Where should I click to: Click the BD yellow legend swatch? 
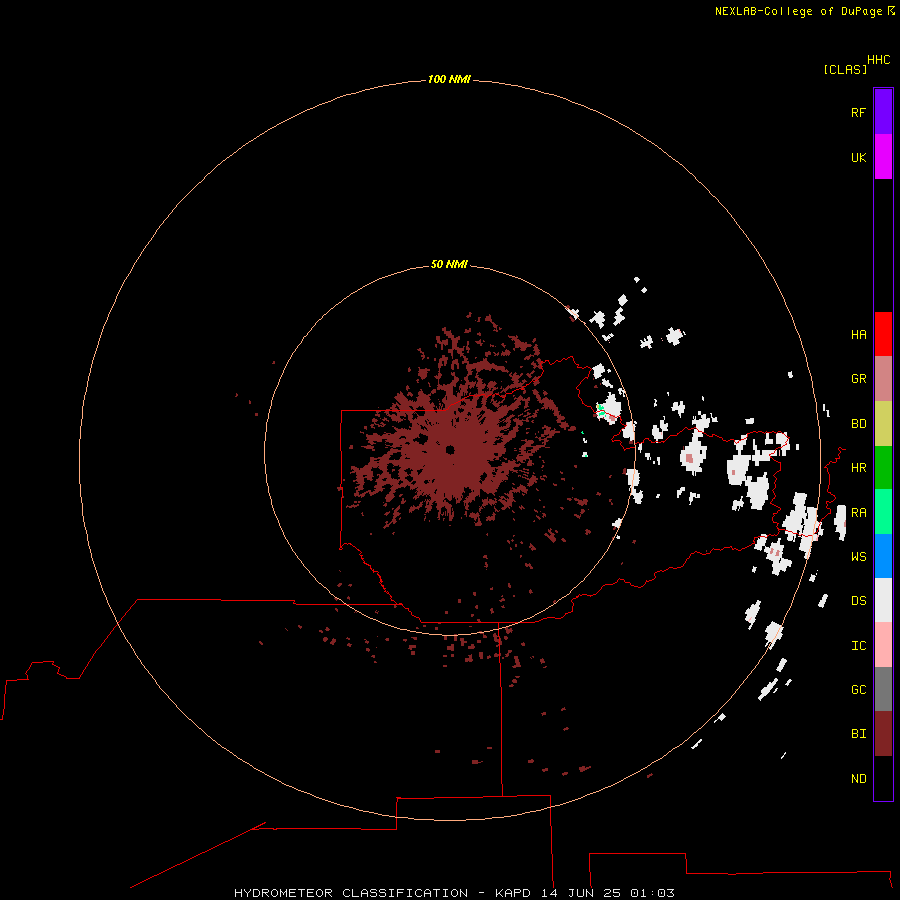[883, 424]
